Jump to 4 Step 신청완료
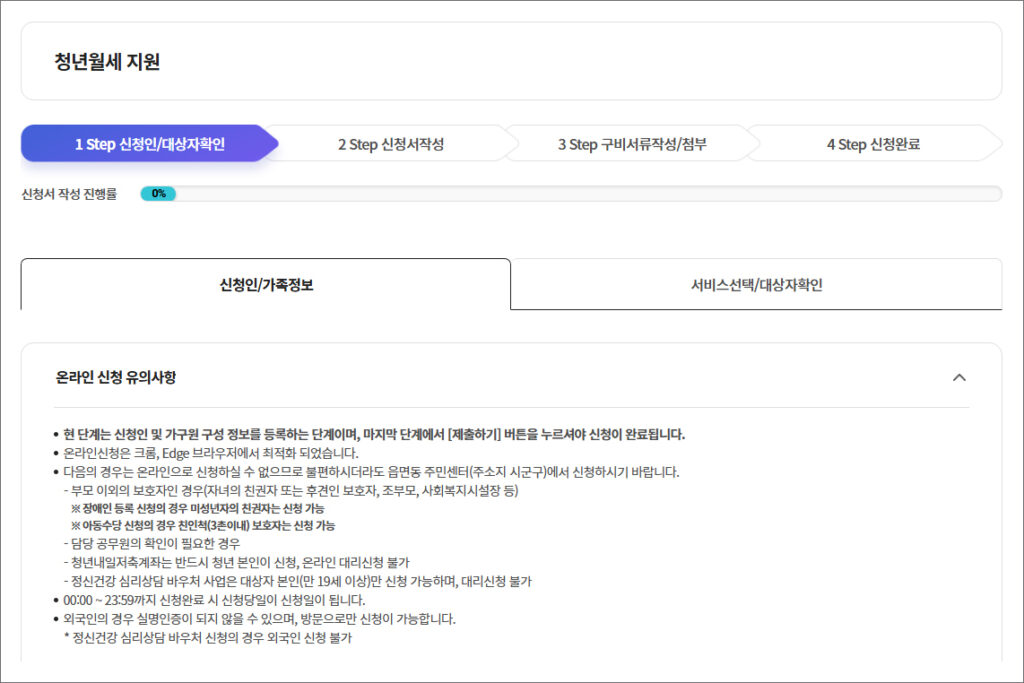 click(x=872, y=144)
